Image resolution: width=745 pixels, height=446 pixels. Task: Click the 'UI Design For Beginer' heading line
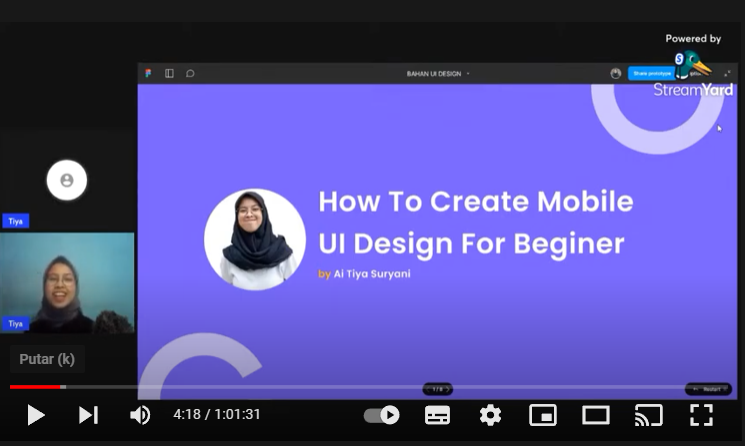[471, 244]
